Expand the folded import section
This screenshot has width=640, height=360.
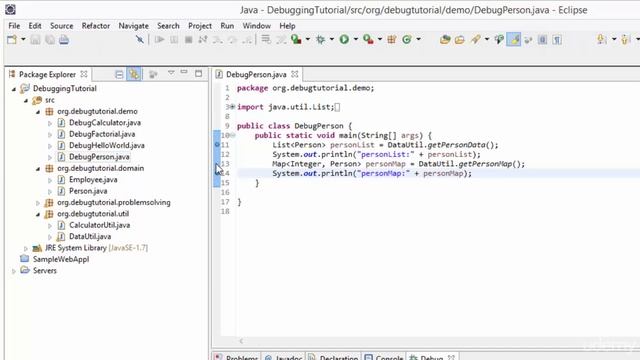233,107
